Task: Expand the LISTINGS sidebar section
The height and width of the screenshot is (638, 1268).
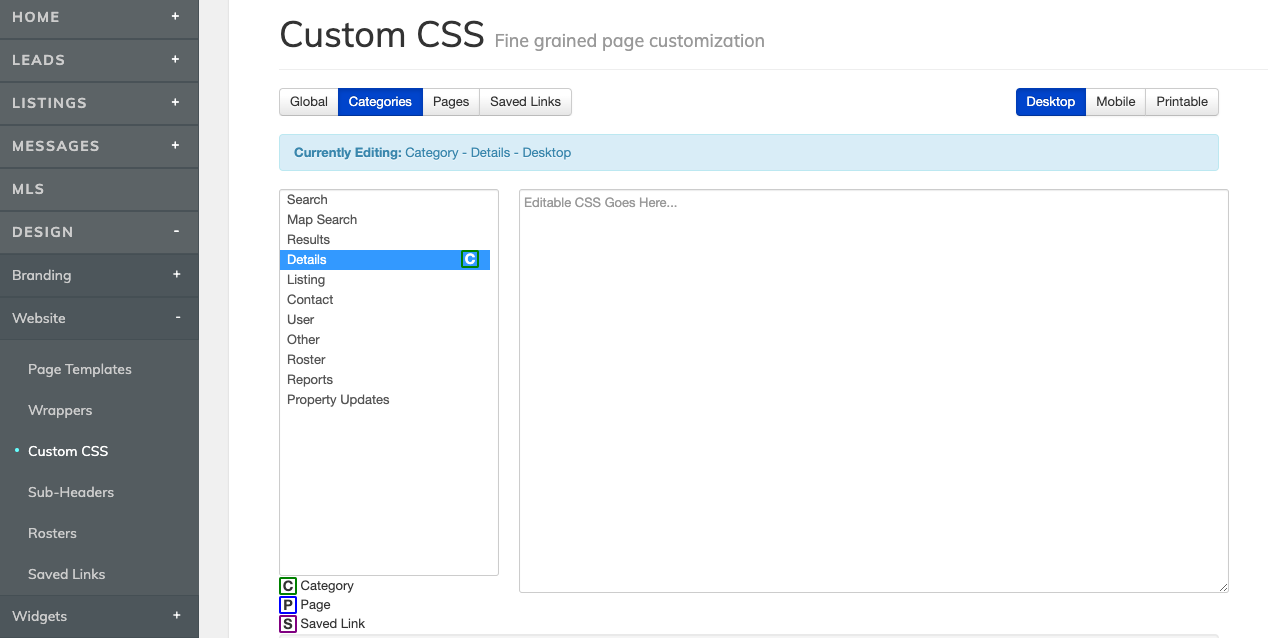Action: (177, 103)
